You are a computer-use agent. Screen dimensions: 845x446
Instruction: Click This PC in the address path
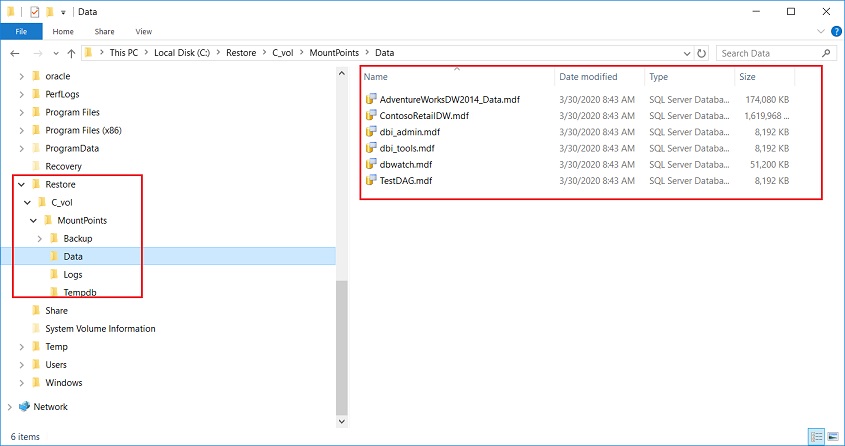coord(123,53)
